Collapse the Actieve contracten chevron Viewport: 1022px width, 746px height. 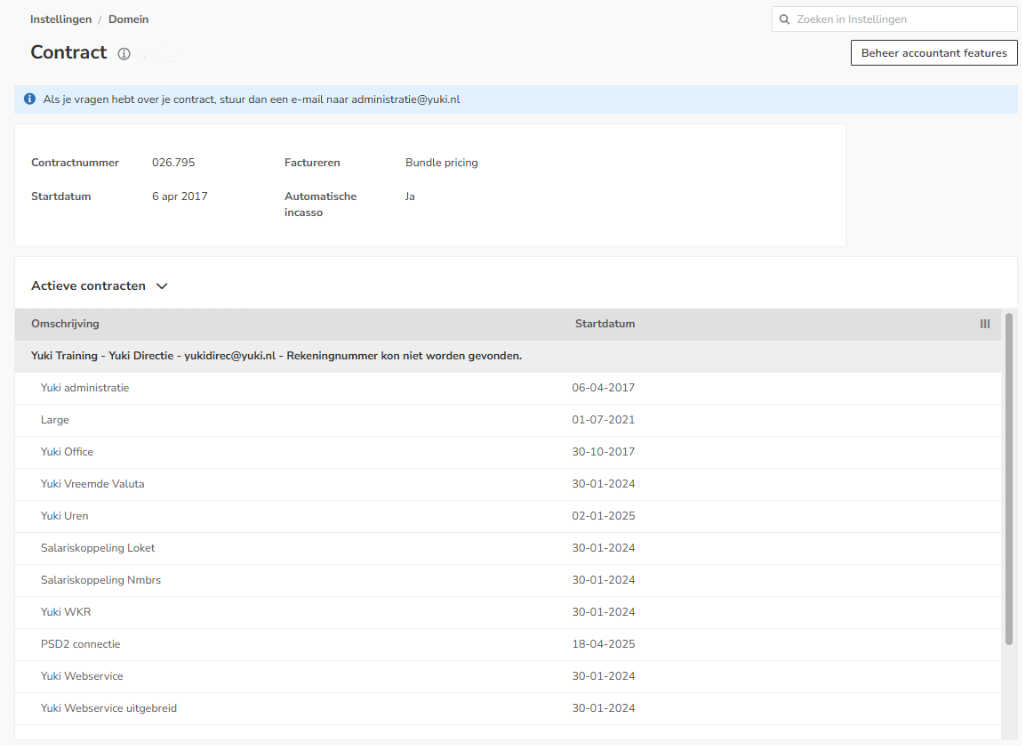[162, 286]
